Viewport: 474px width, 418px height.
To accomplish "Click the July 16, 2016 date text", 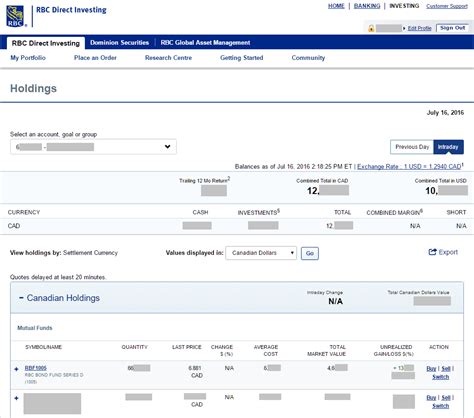I will coord(445,113).
